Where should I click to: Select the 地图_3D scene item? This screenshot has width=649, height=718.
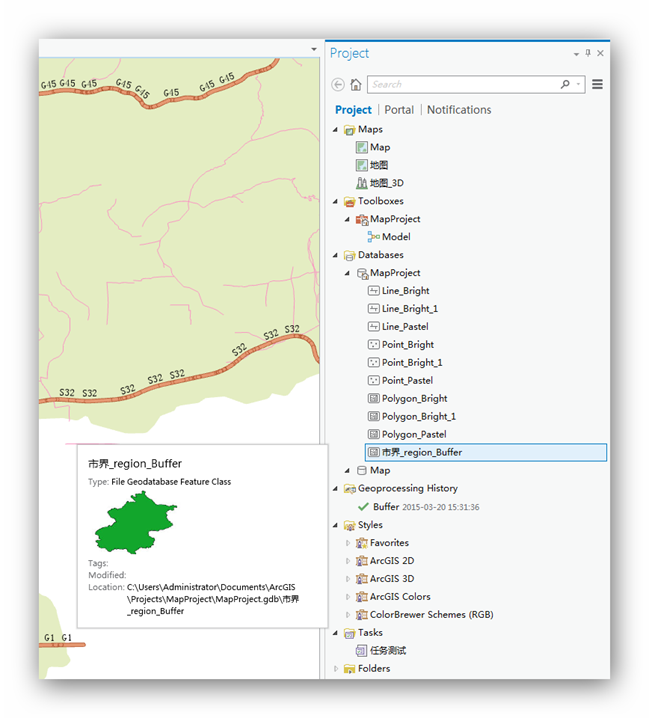click(x=386, y=183)
